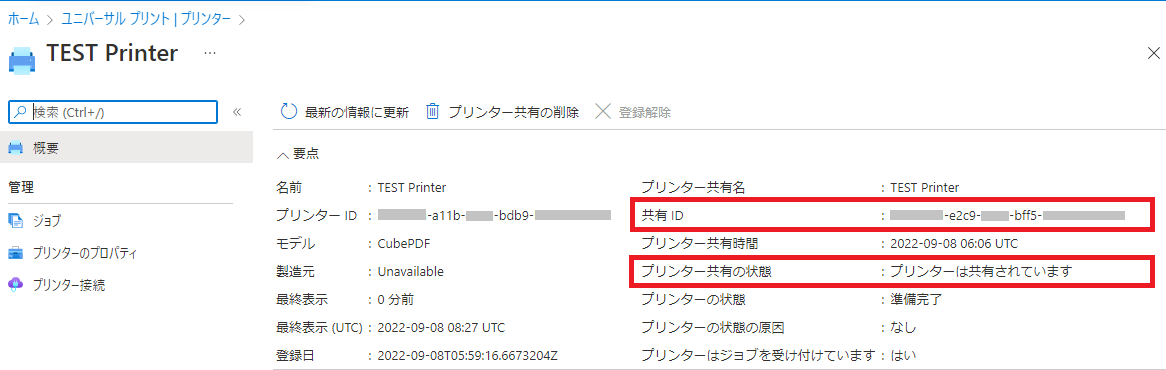1166x370 pixels.
Task: Select the はい accepting-jobs value
Action: click(x=903, y=356)
